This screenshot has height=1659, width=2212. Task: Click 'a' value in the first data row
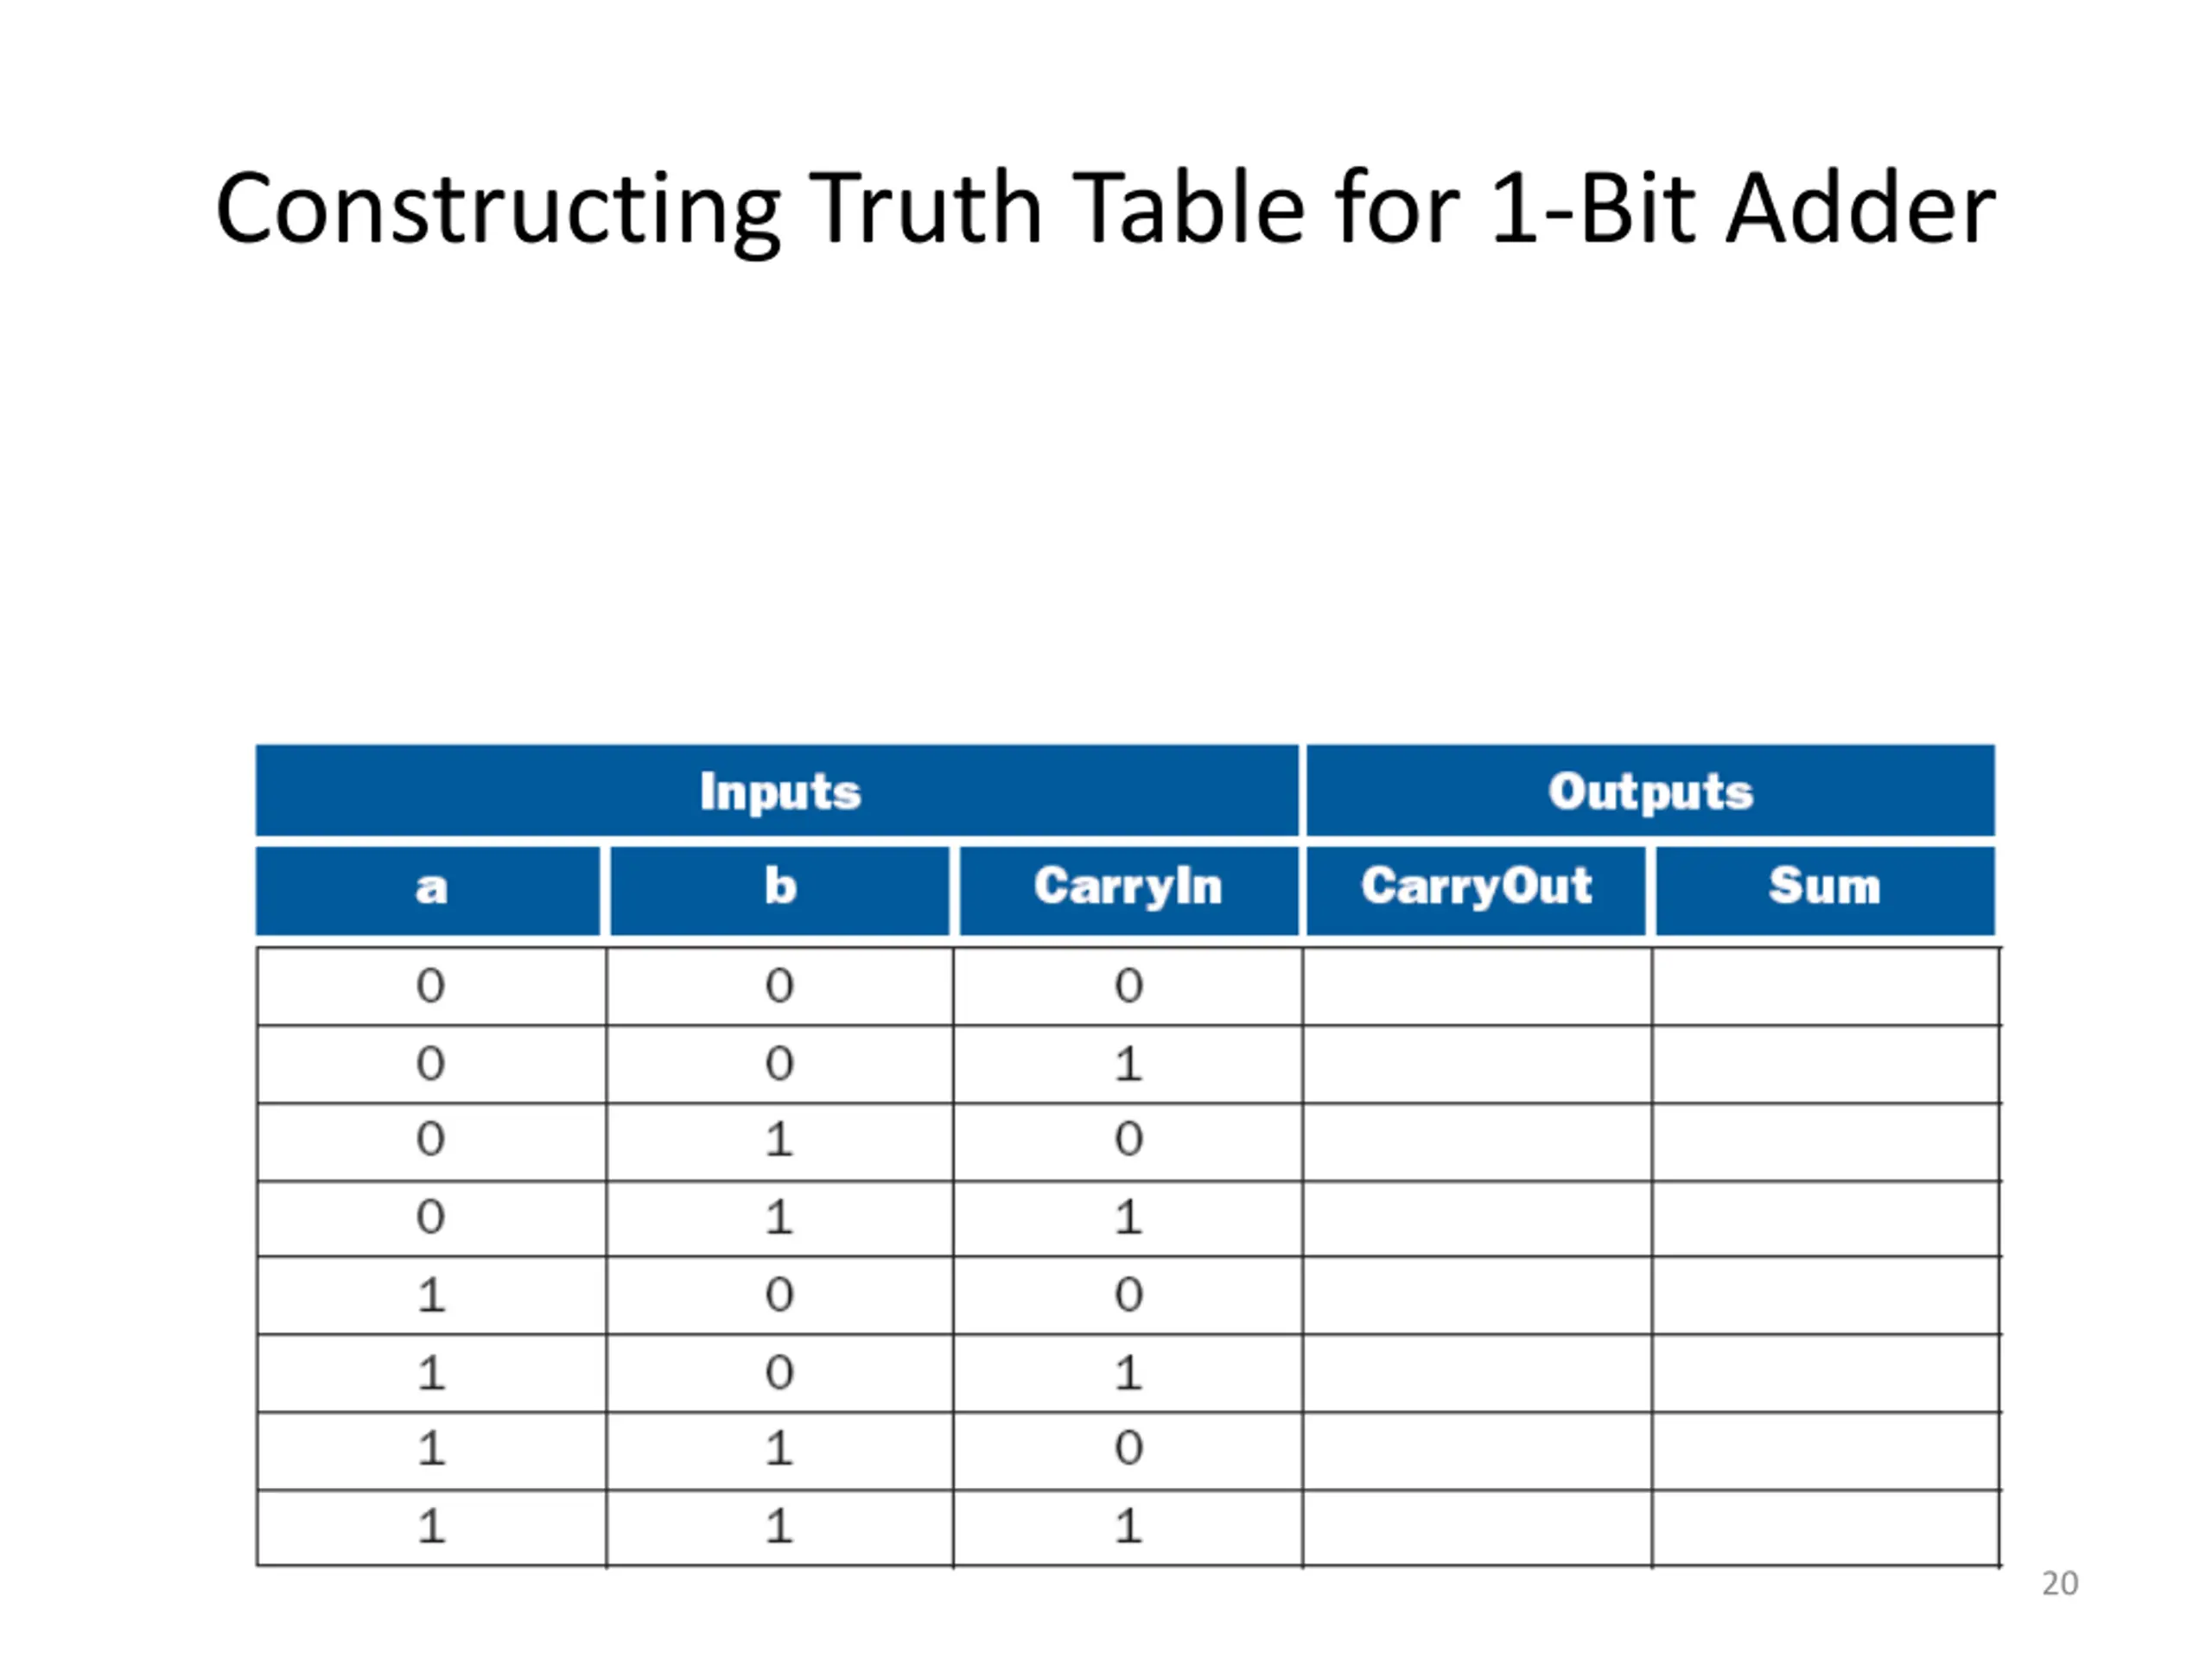(x=431, y=986)
